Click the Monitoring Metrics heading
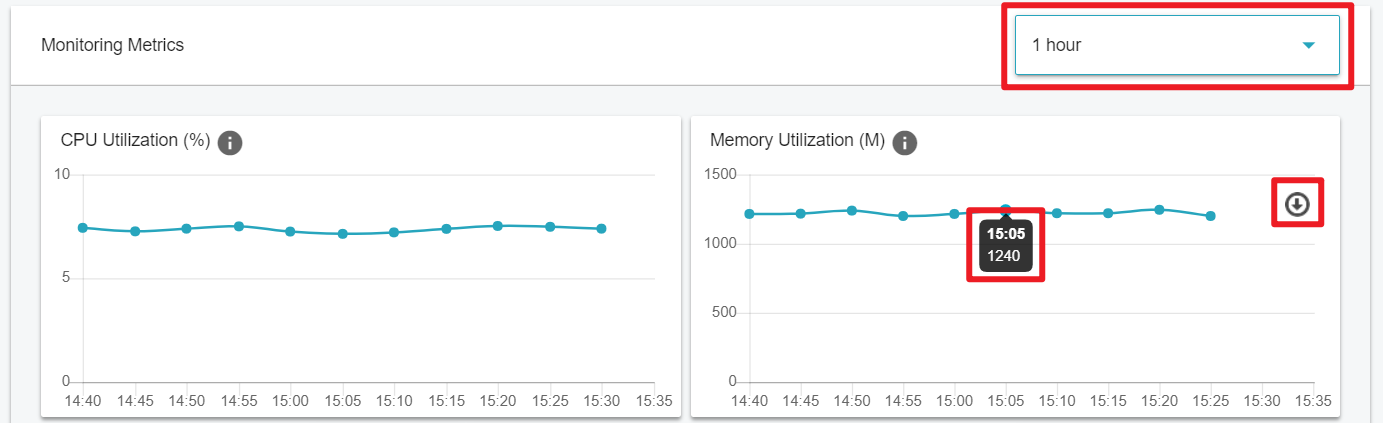 112,45
